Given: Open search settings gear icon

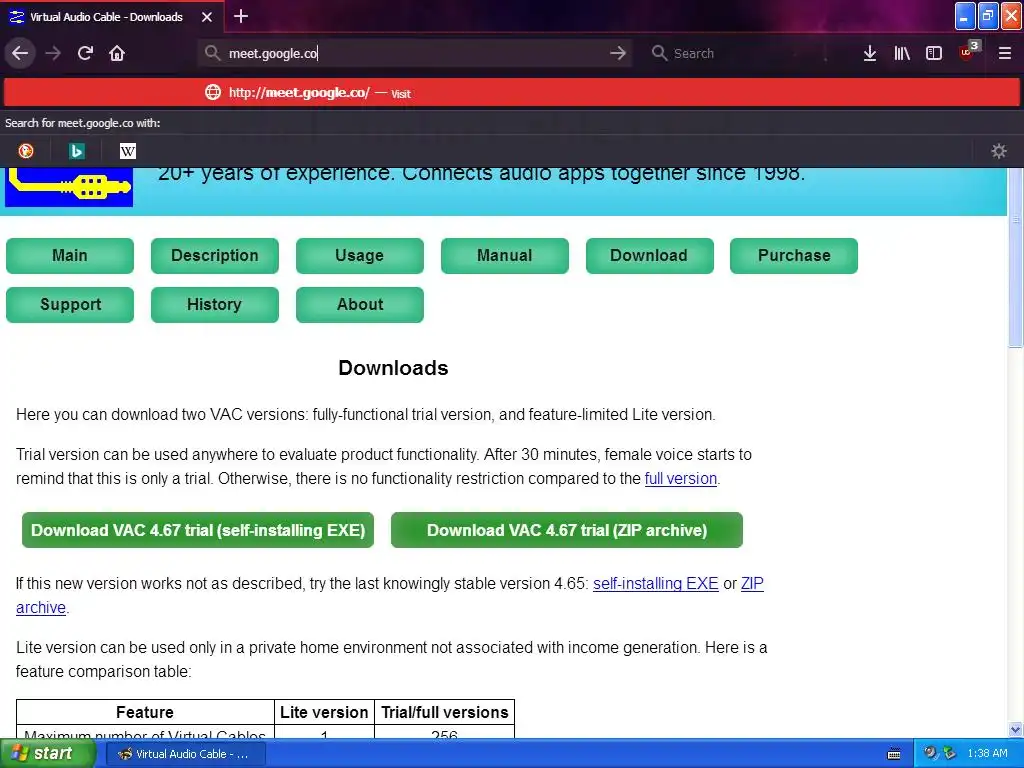Looking at the screenshot, I should tap(999, 152).
